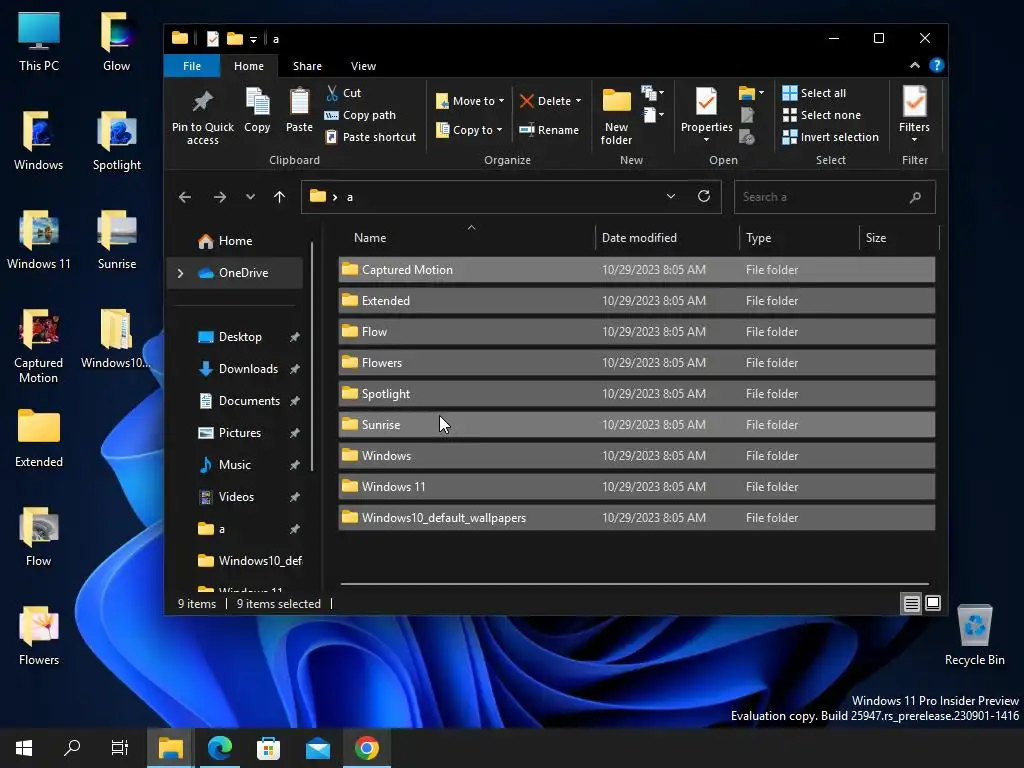Sort by Date modified column header
The image size is (1024, 768).
(x=667, y=238)
